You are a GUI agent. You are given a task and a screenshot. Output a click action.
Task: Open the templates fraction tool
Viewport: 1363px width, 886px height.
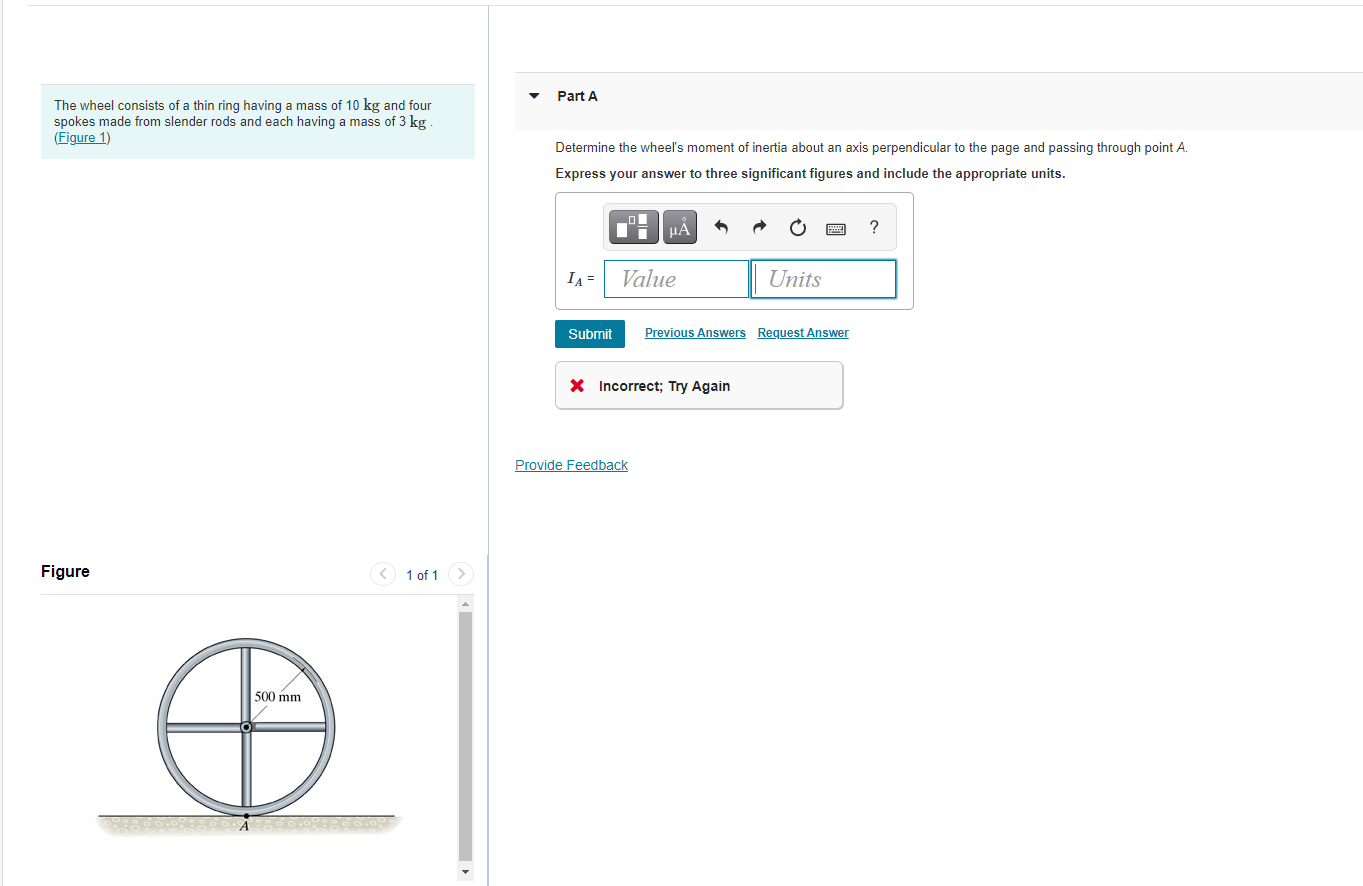tap(633, 228)
